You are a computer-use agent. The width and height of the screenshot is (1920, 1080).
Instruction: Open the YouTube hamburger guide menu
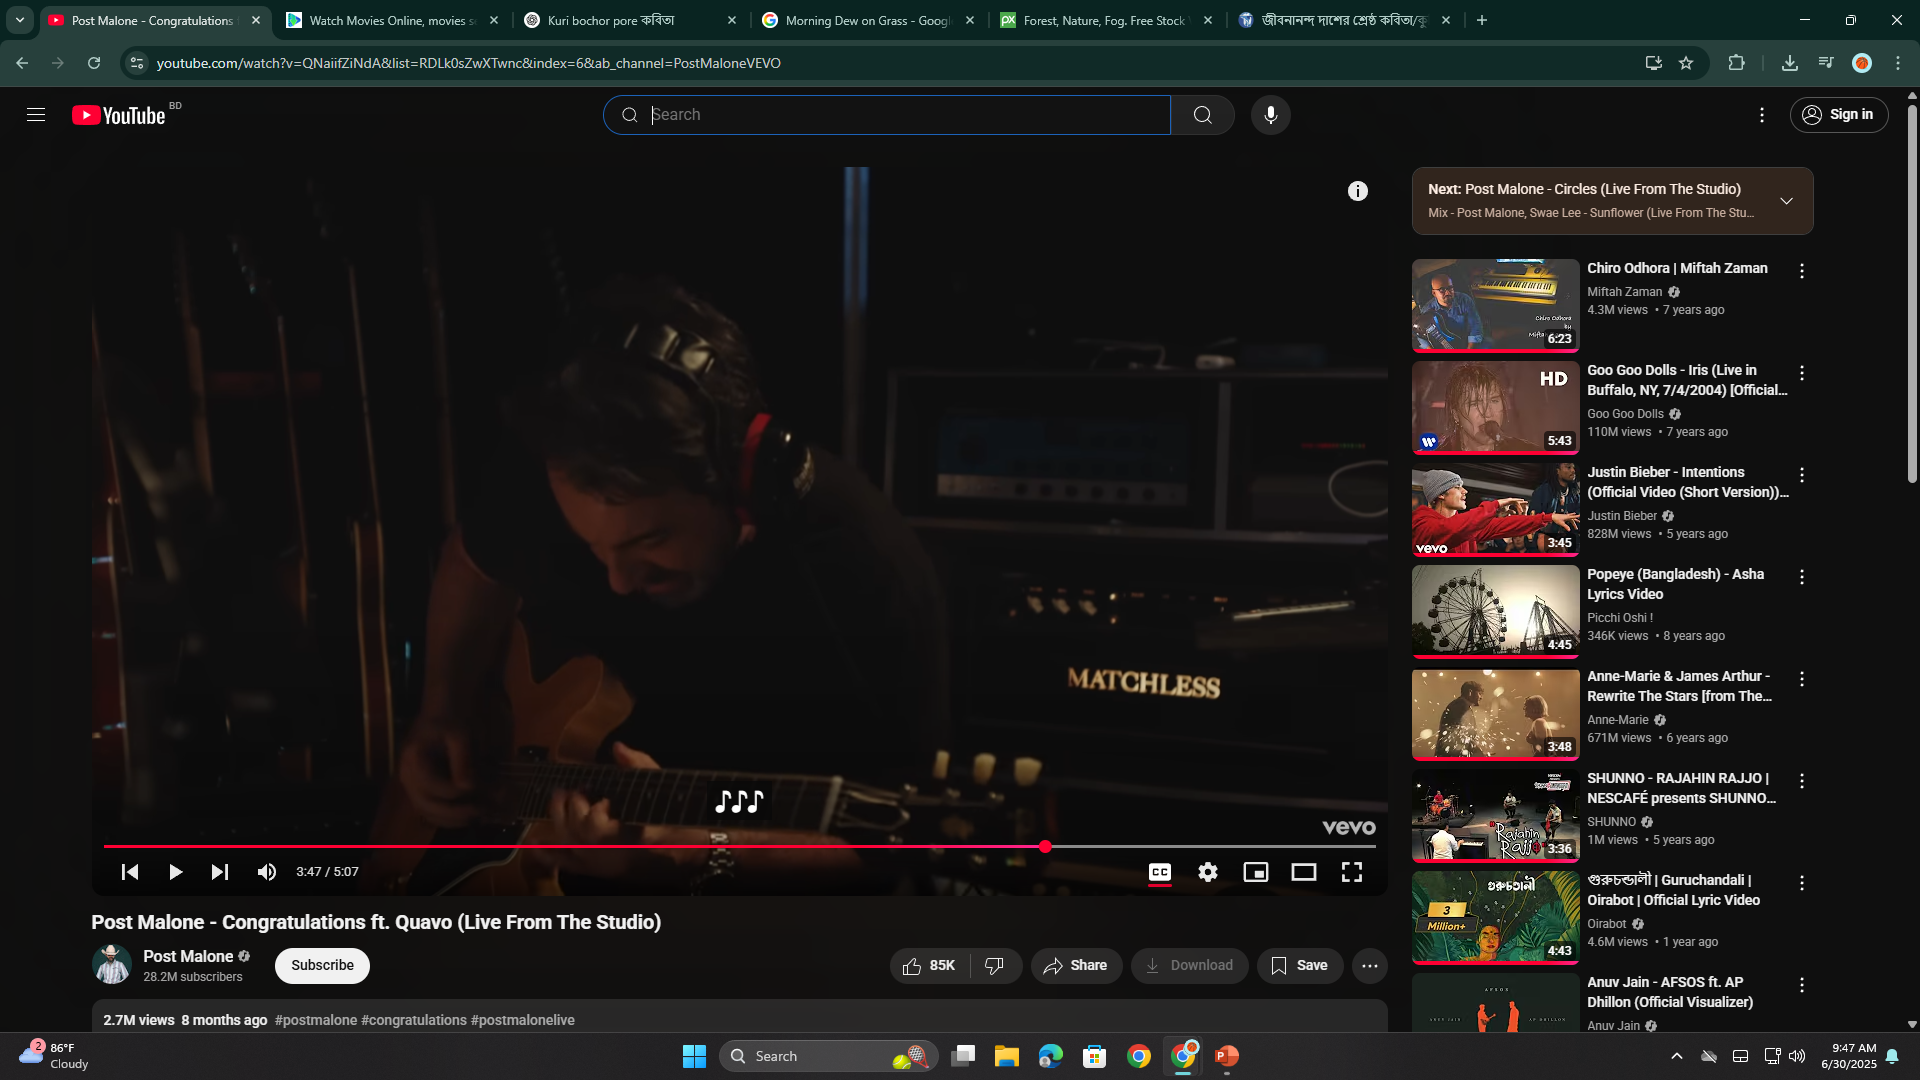(36, 115)
